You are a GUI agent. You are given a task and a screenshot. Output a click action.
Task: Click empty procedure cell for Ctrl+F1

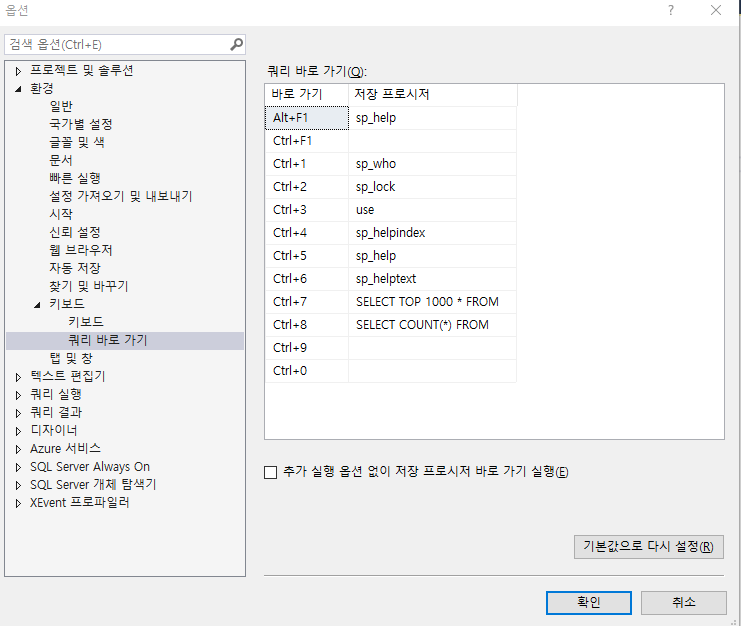tap(432, 141)
